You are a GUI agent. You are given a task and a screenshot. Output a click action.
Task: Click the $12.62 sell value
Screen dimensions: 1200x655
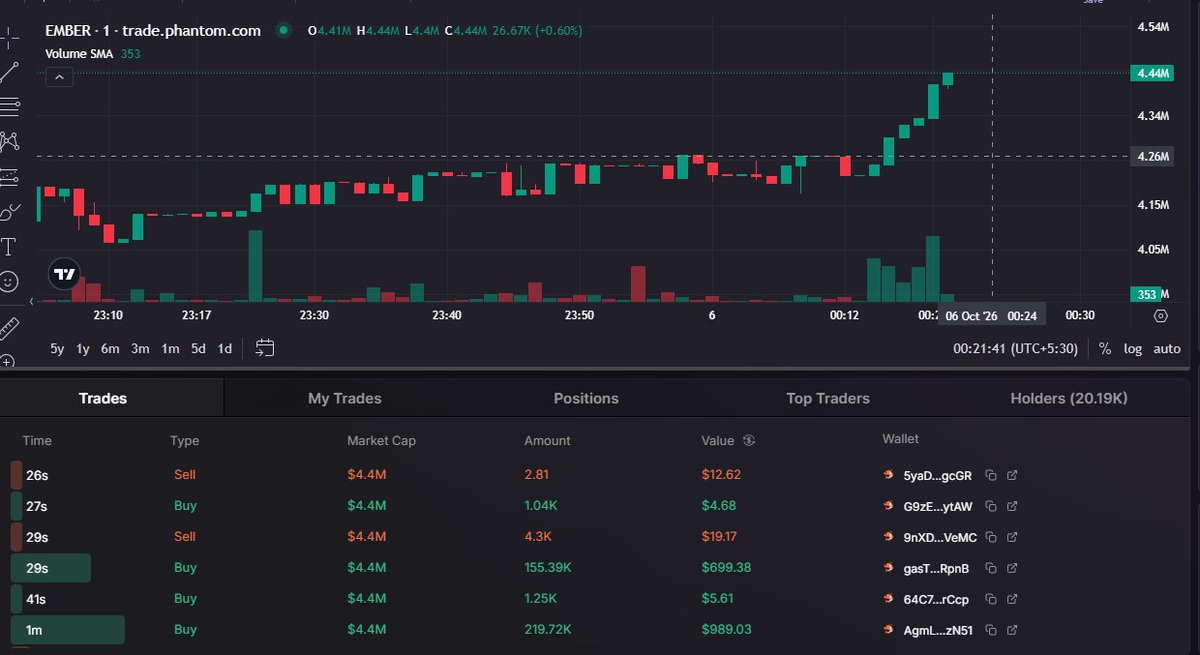[x=721, y=475]
